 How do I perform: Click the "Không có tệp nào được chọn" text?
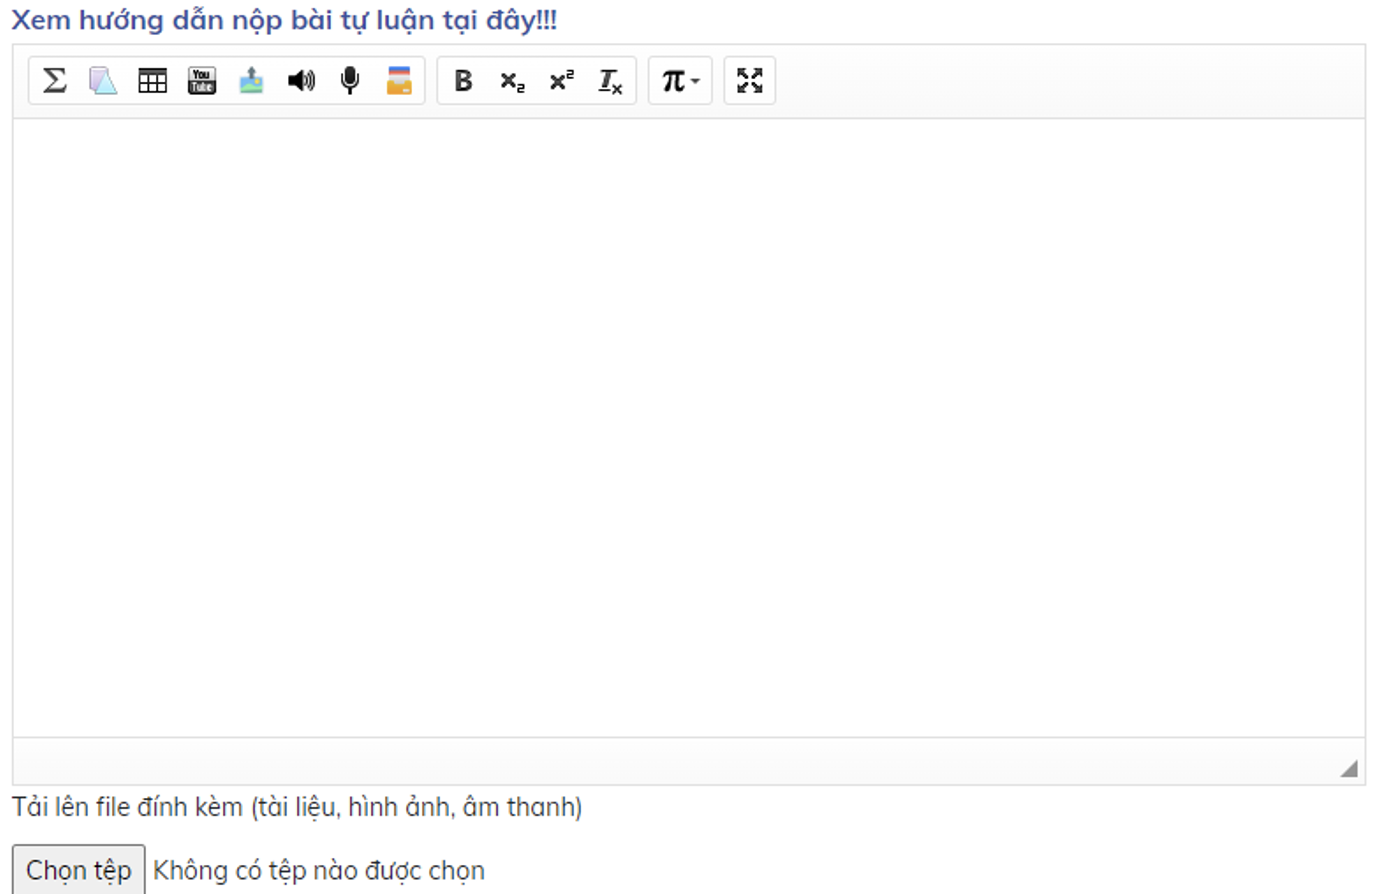coord(319,871)
